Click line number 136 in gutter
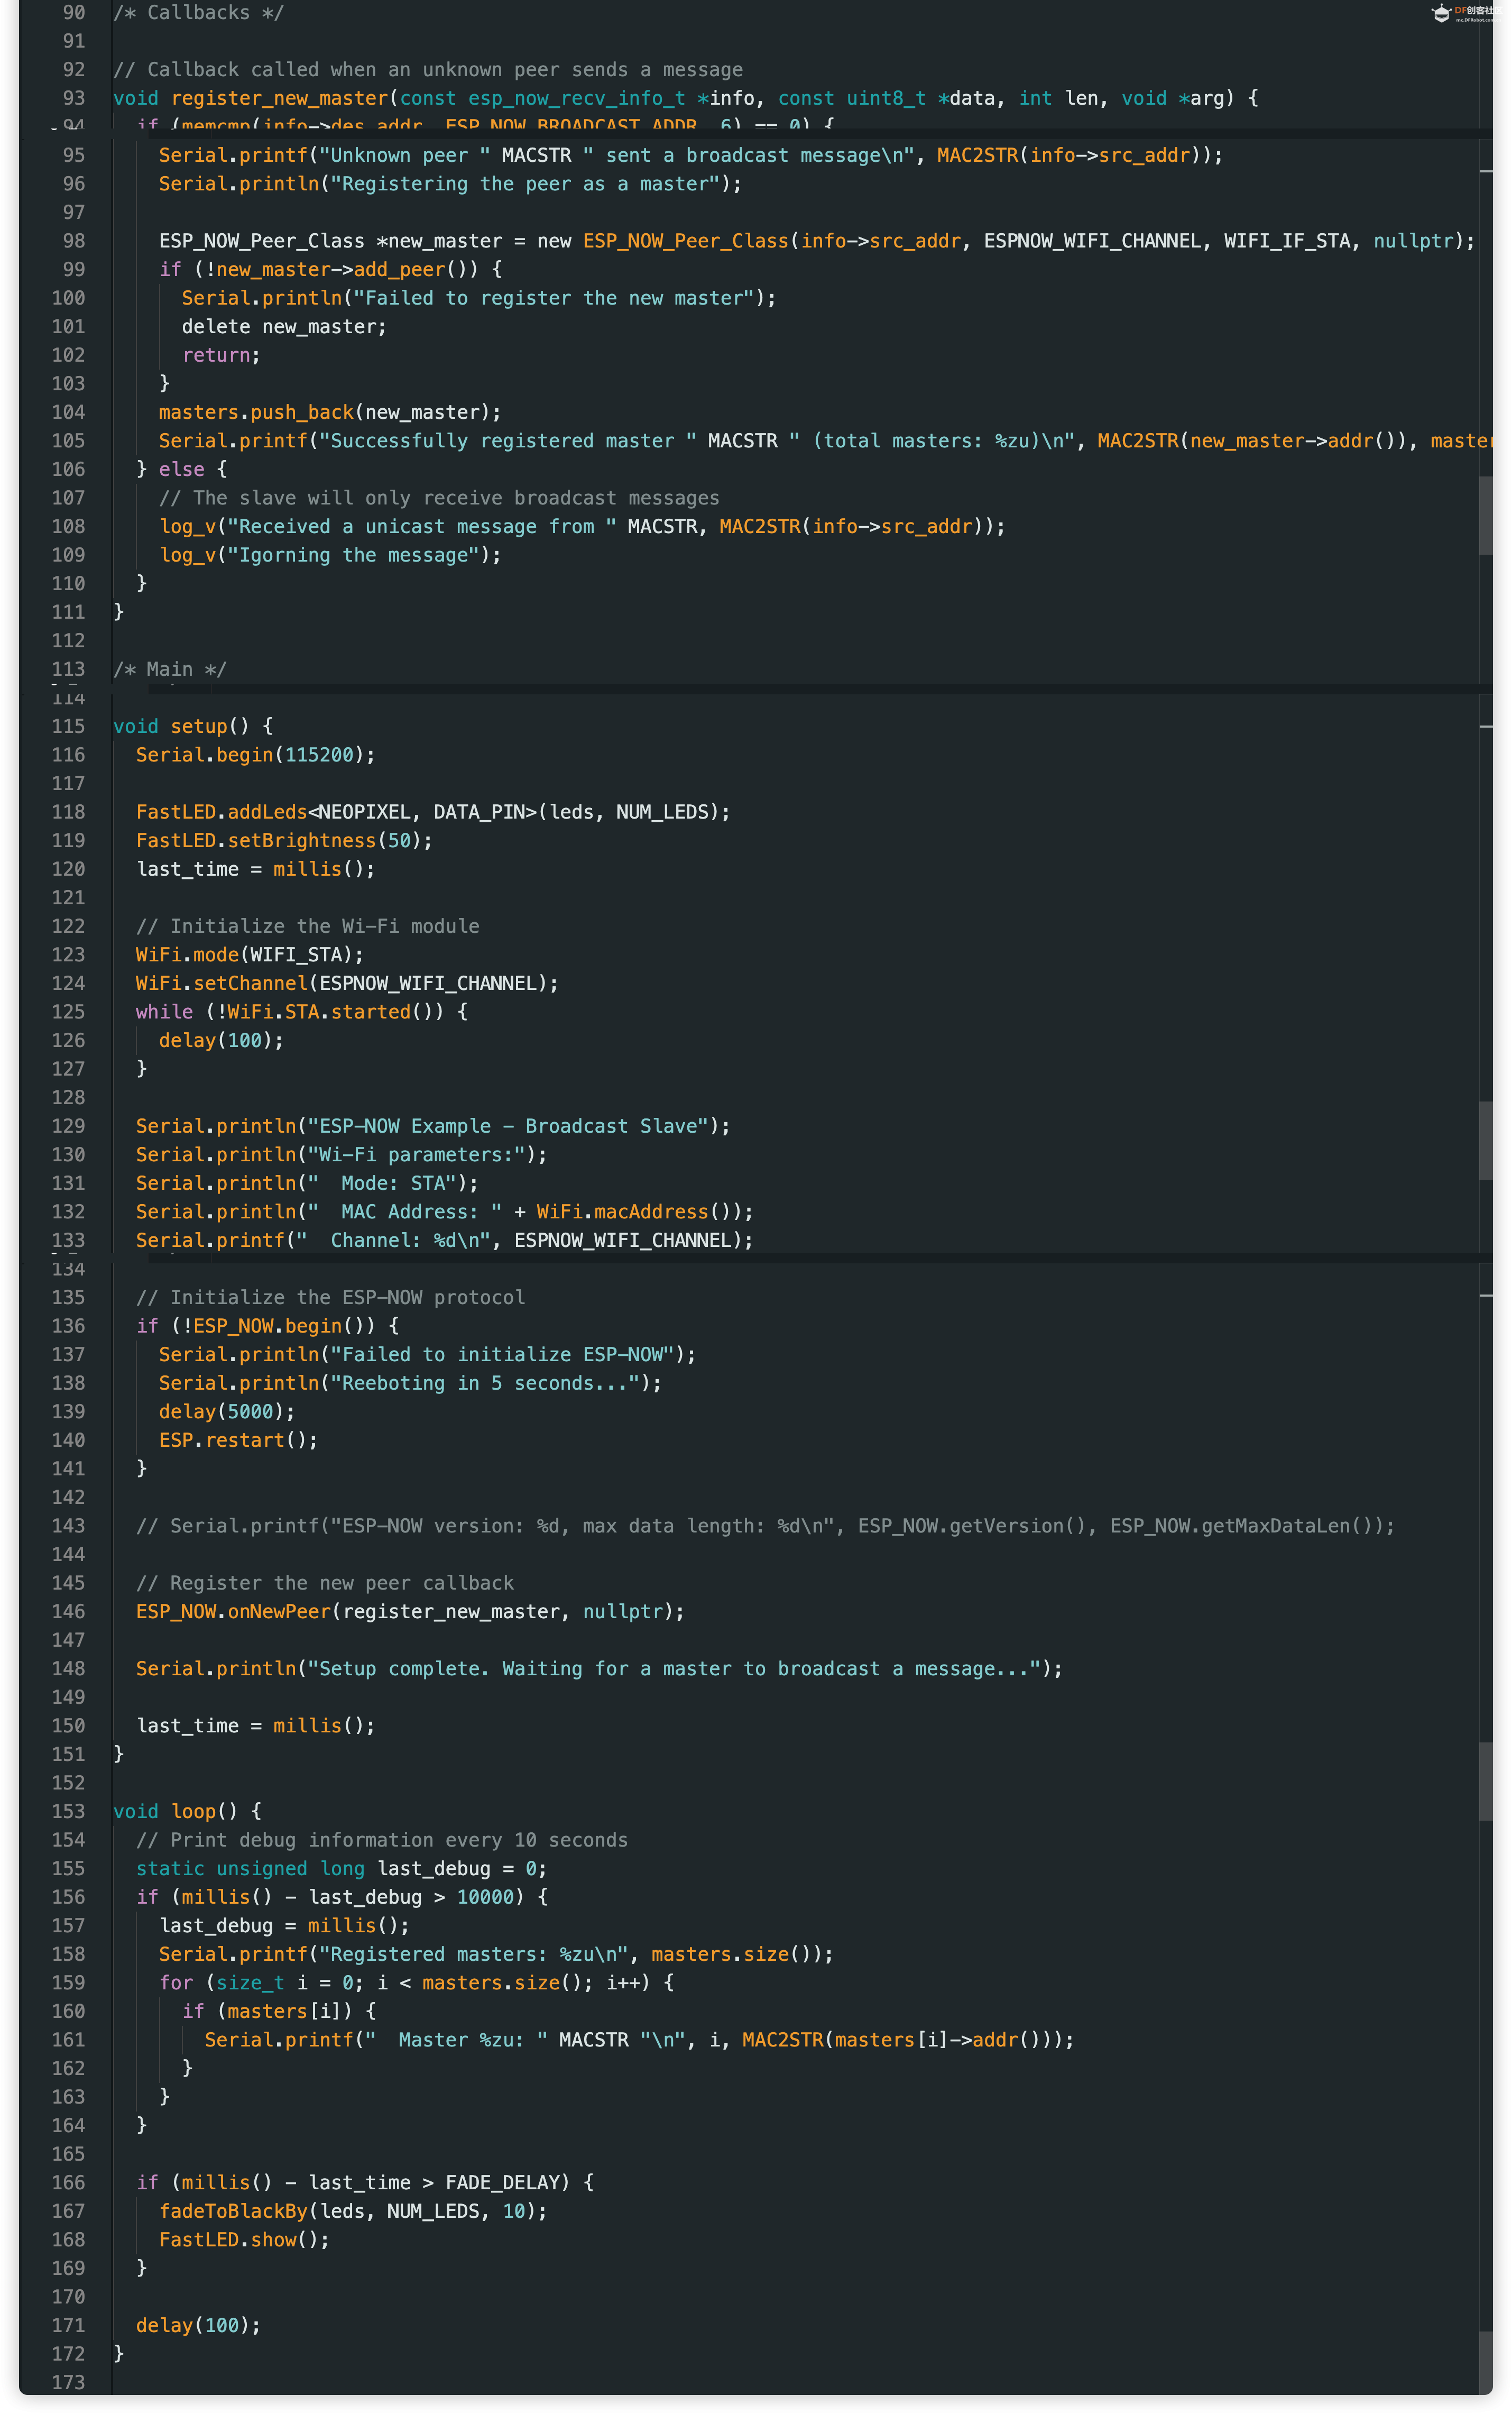The height and width of the screenshot is (2414, 1512). [x=68, y=1325]
